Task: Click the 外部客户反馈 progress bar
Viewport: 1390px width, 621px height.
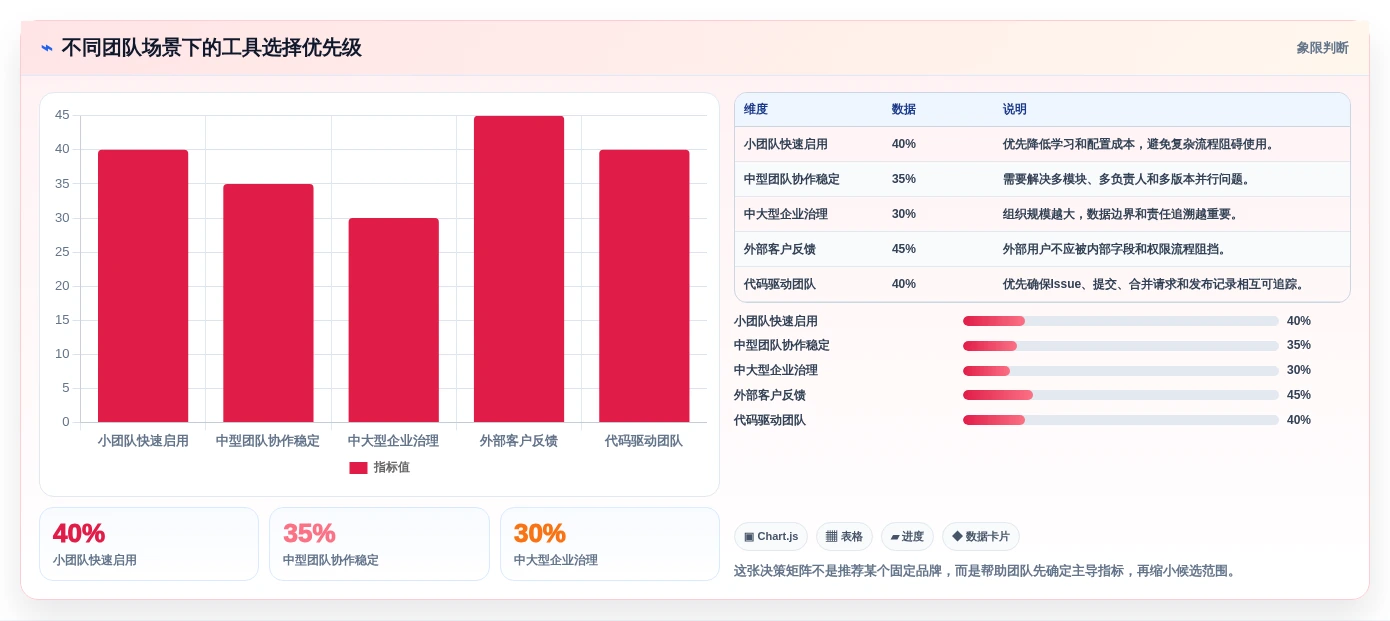Action: coord(1121,395)
